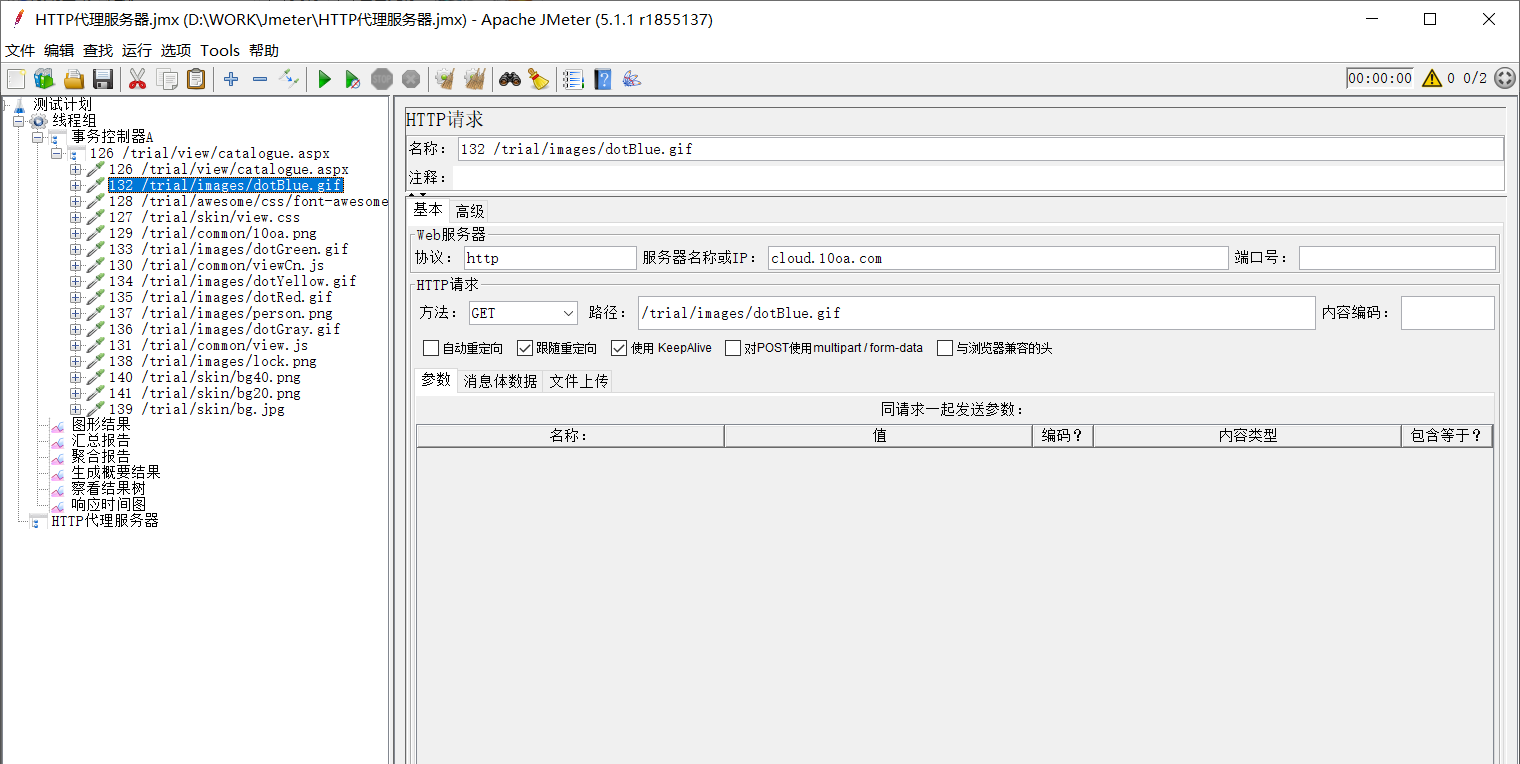Click the New test plan icon
The width and height of the screenshot is (1520, 764).
point(16,79)
